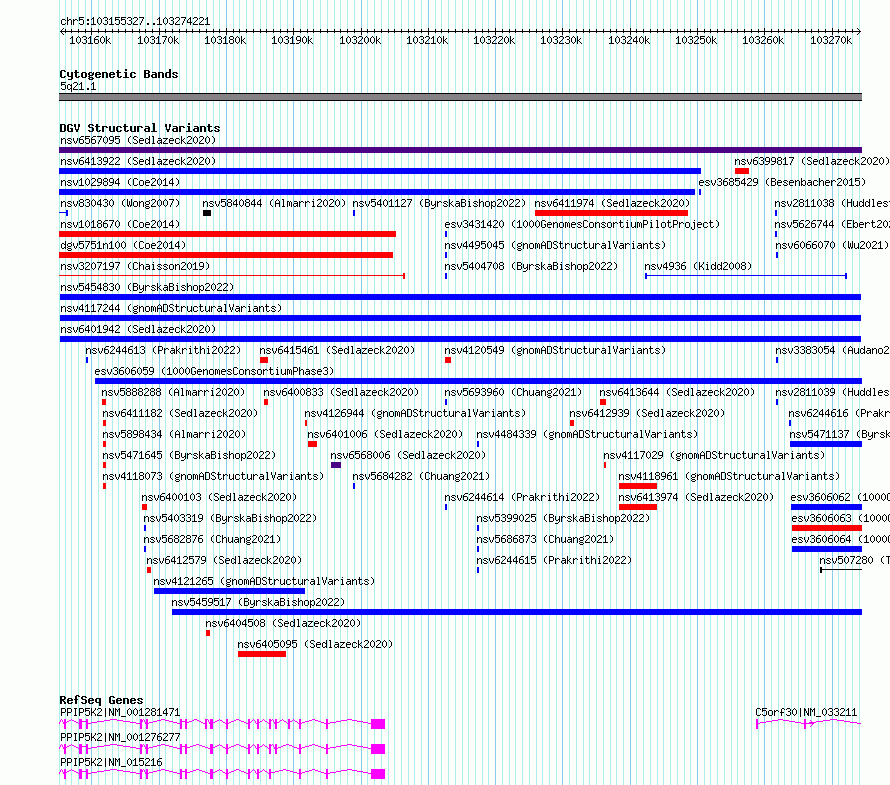Click nsv4117244 (gnomADStructuralVariants) label

pos(171,308)
